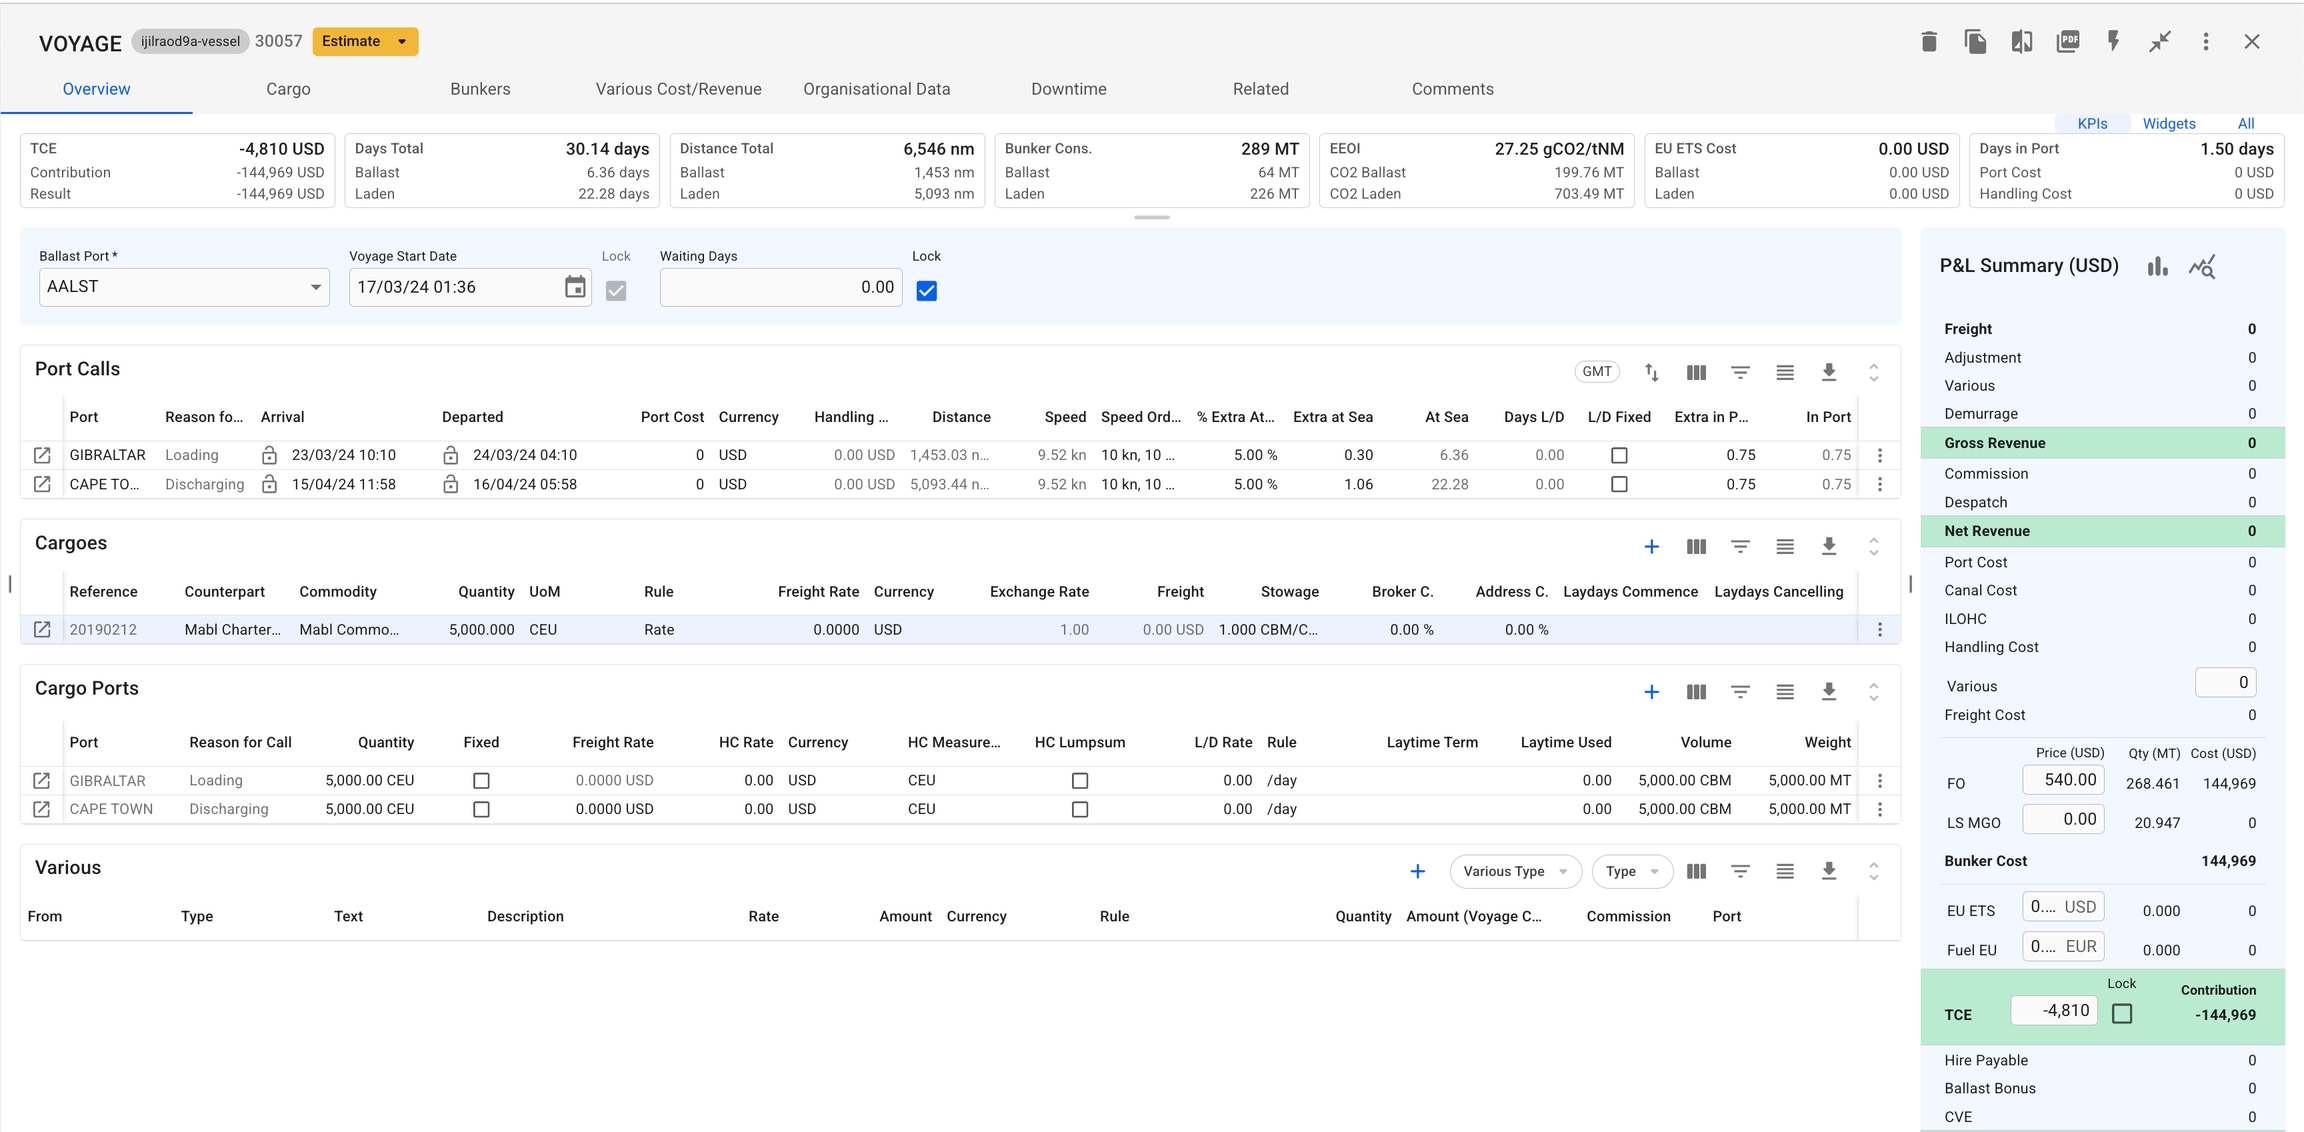Screen dimensions: 2304x1132
Task: Open the Various Cost/Revenue tab
Action: [x=678, y=89]
